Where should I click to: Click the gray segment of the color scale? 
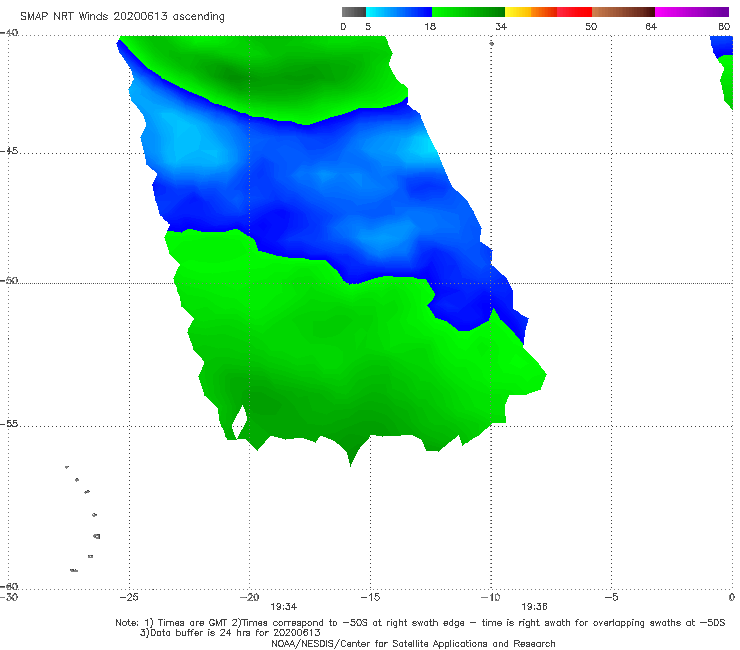[x=354, y=12]
